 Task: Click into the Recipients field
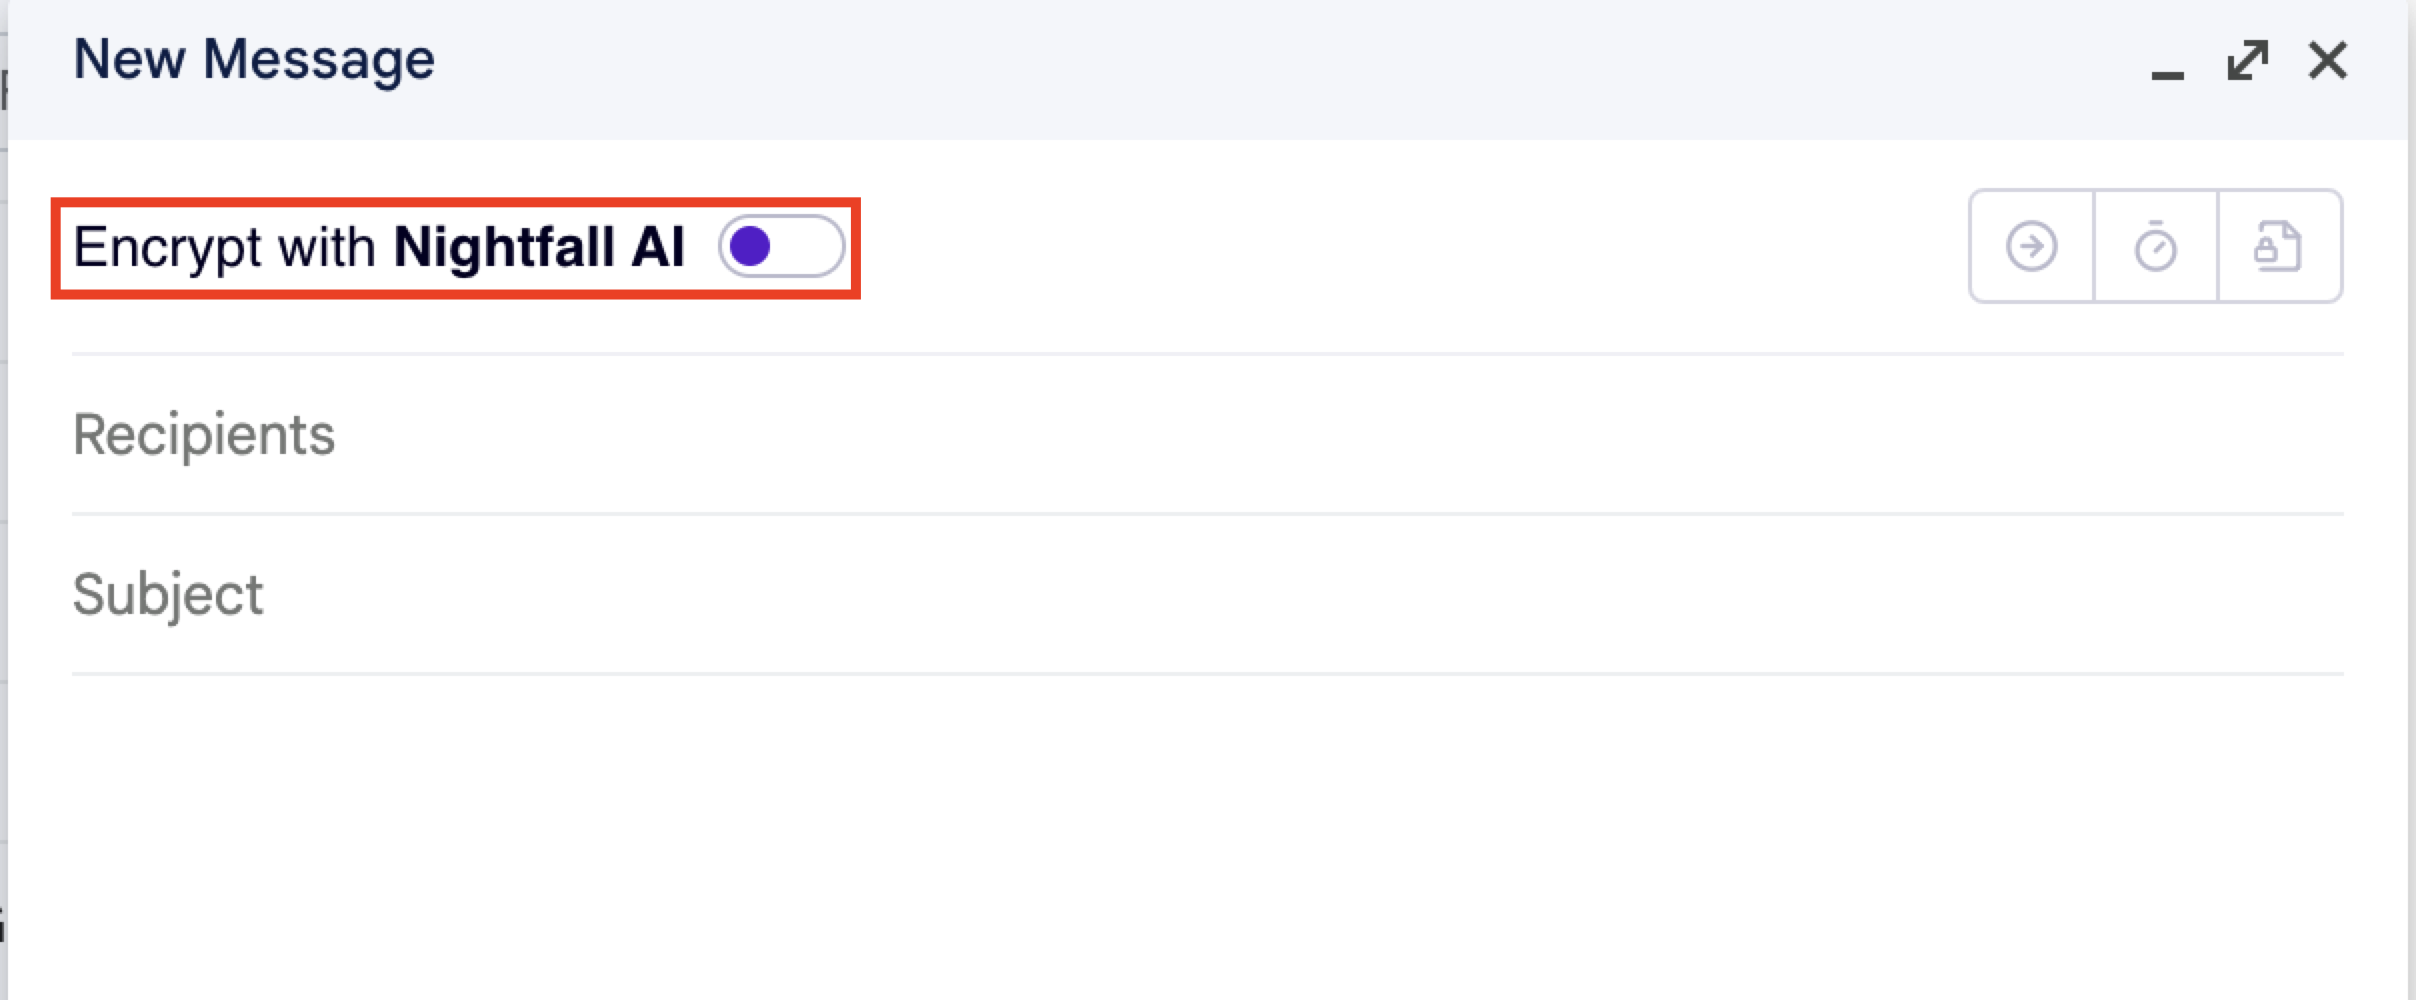point(1200,434)
